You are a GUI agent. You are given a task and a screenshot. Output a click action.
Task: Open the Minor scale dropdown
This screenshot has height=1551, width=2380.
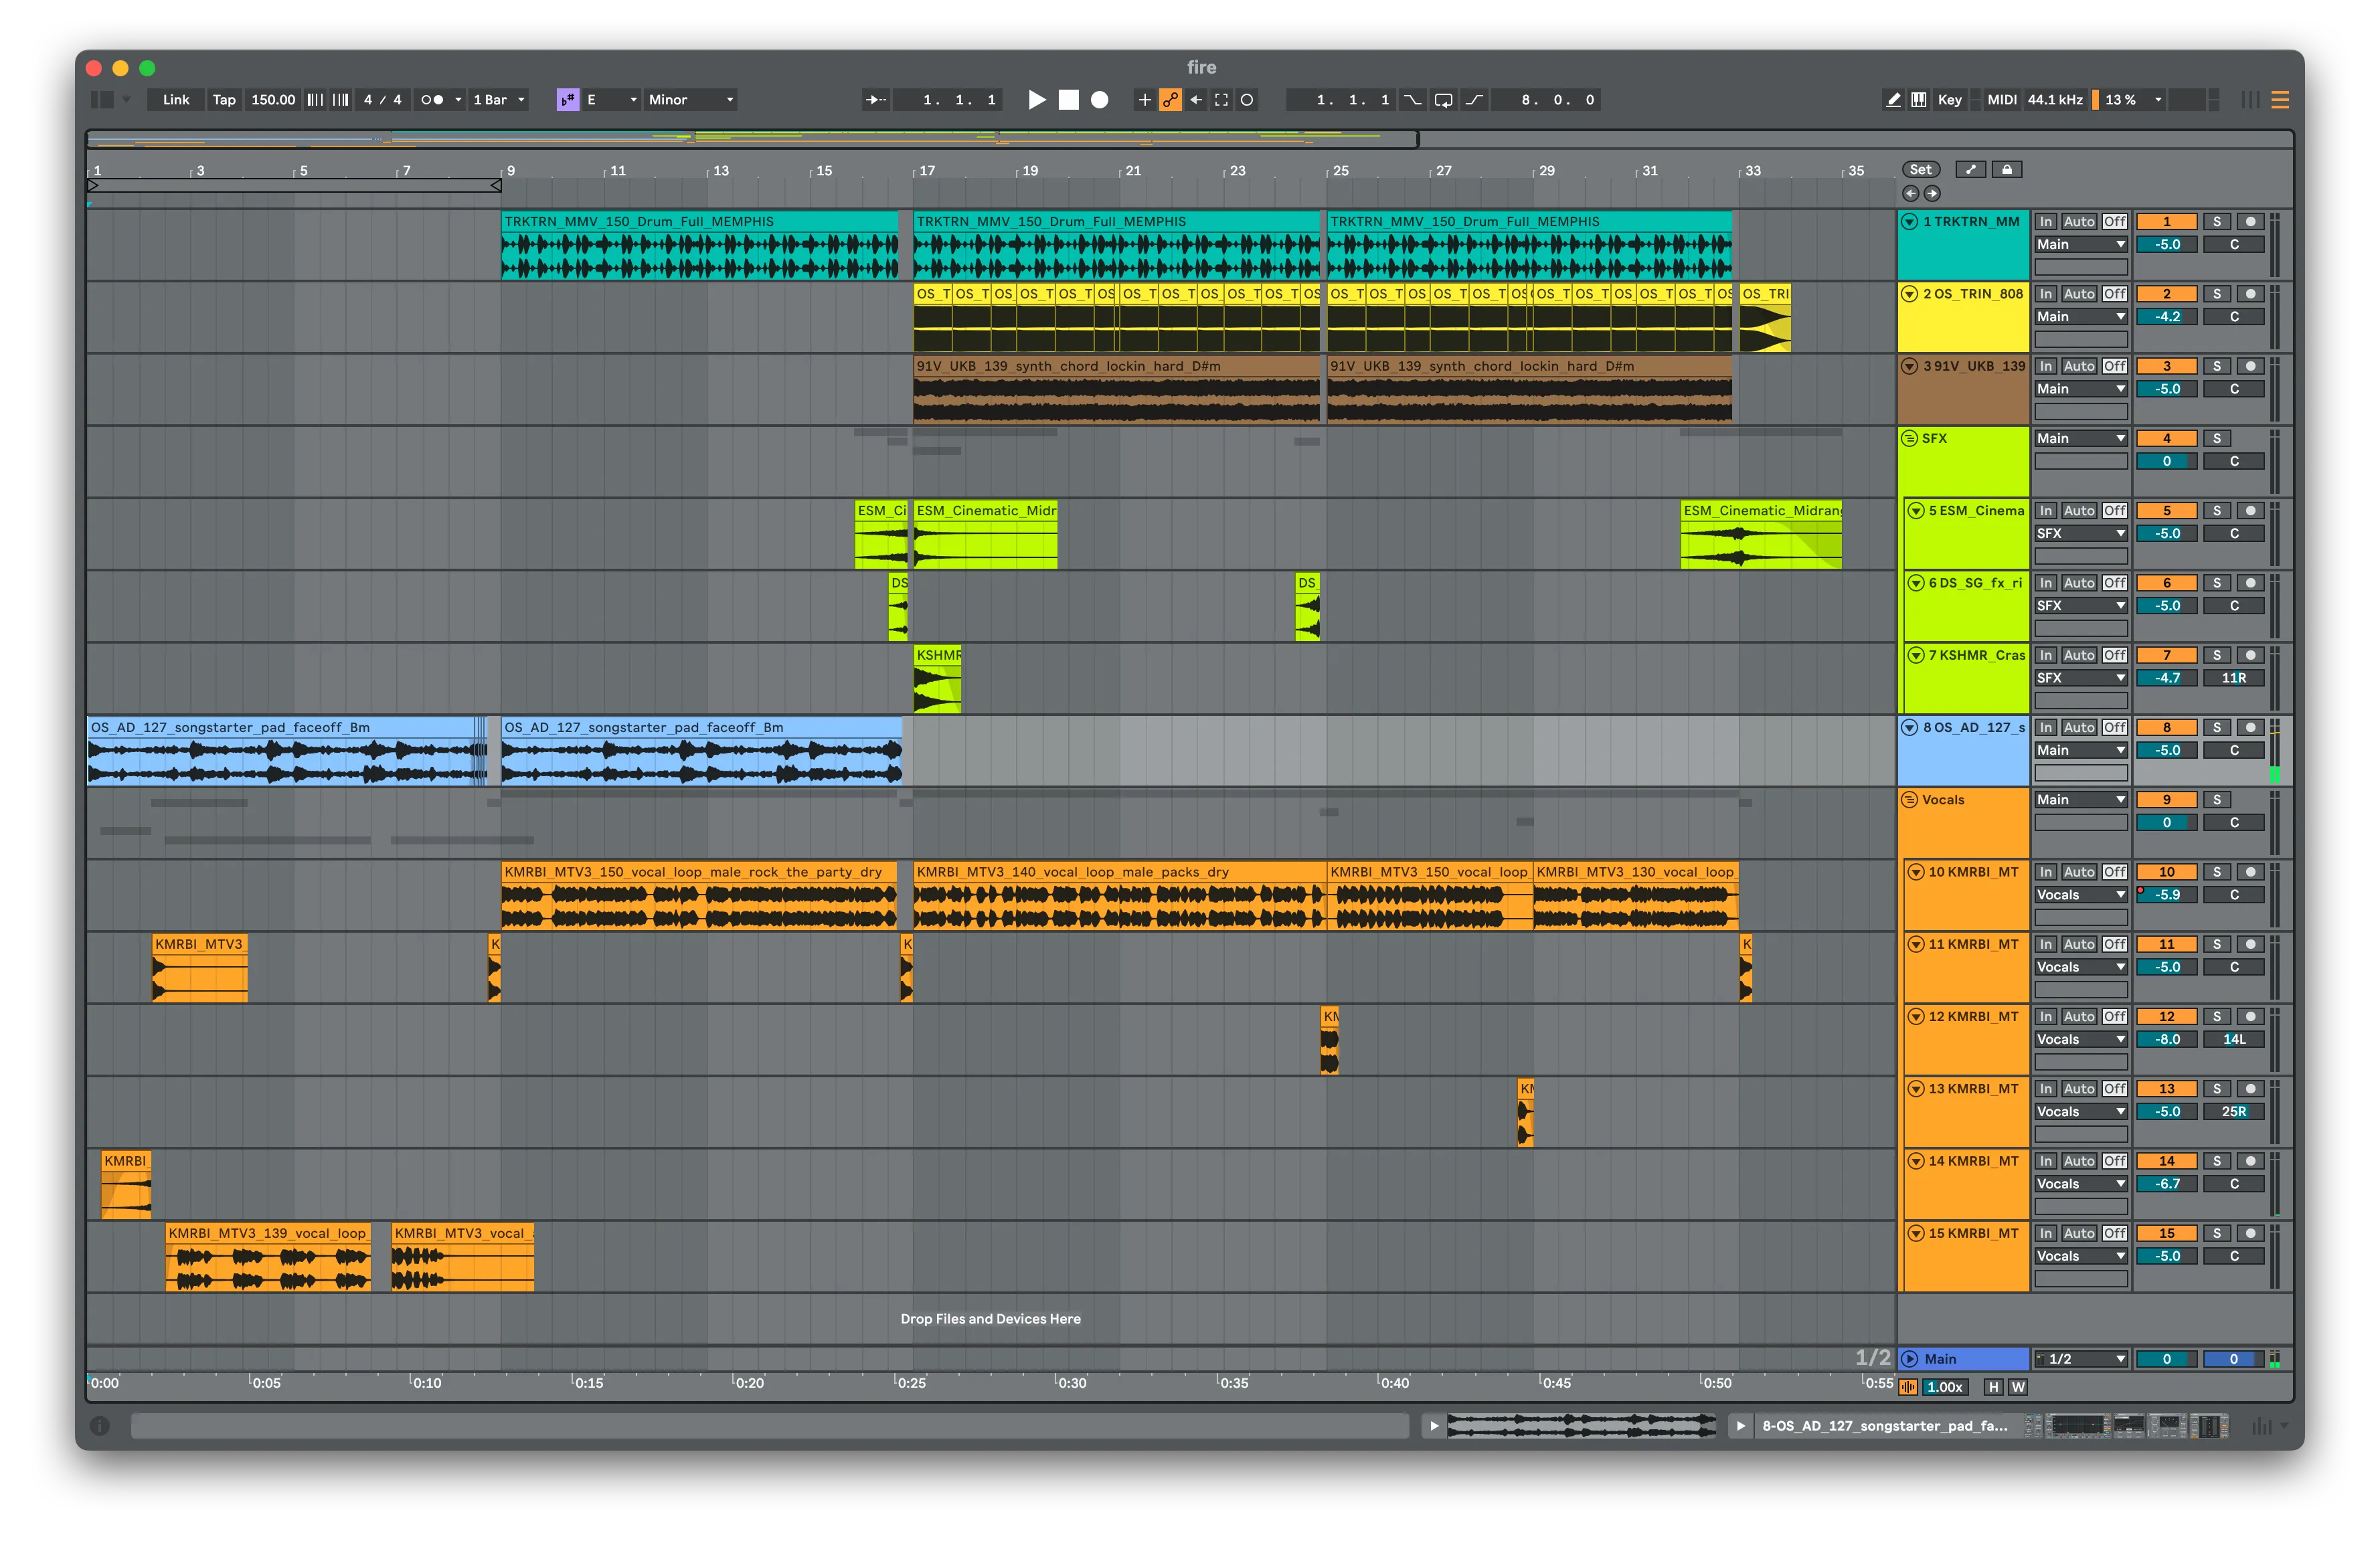pyautogui.click(x=690, y=100)
